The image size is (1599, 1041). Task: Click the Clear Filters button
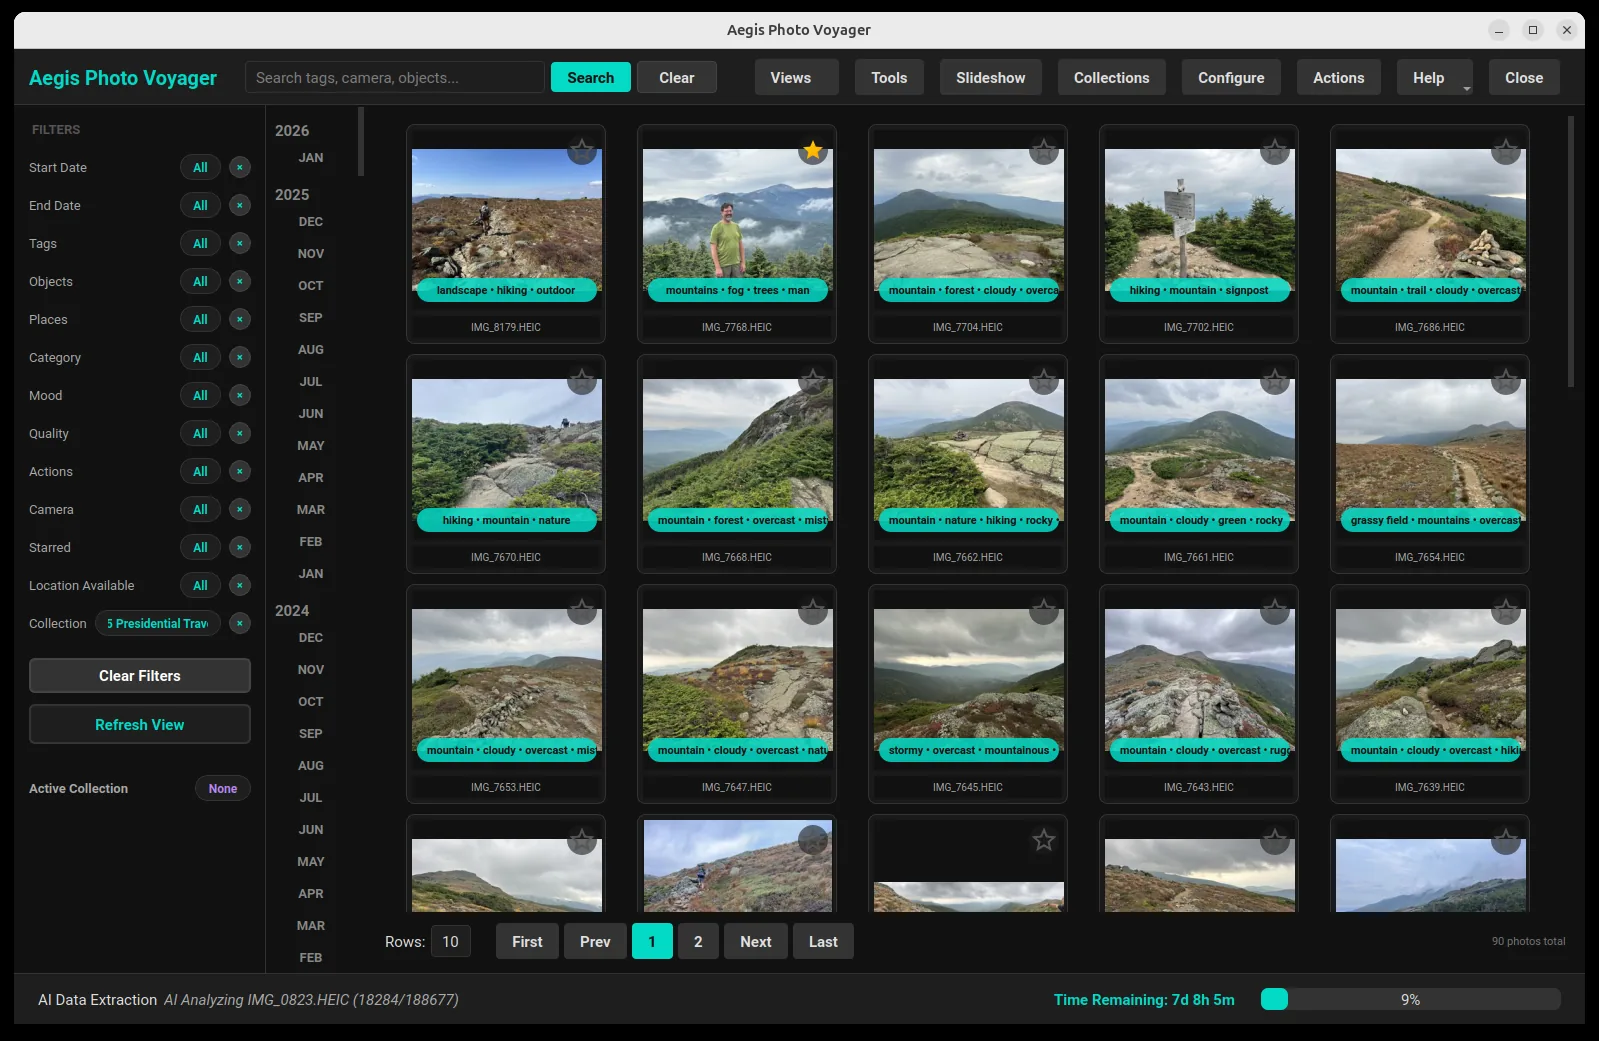point(140,676)
